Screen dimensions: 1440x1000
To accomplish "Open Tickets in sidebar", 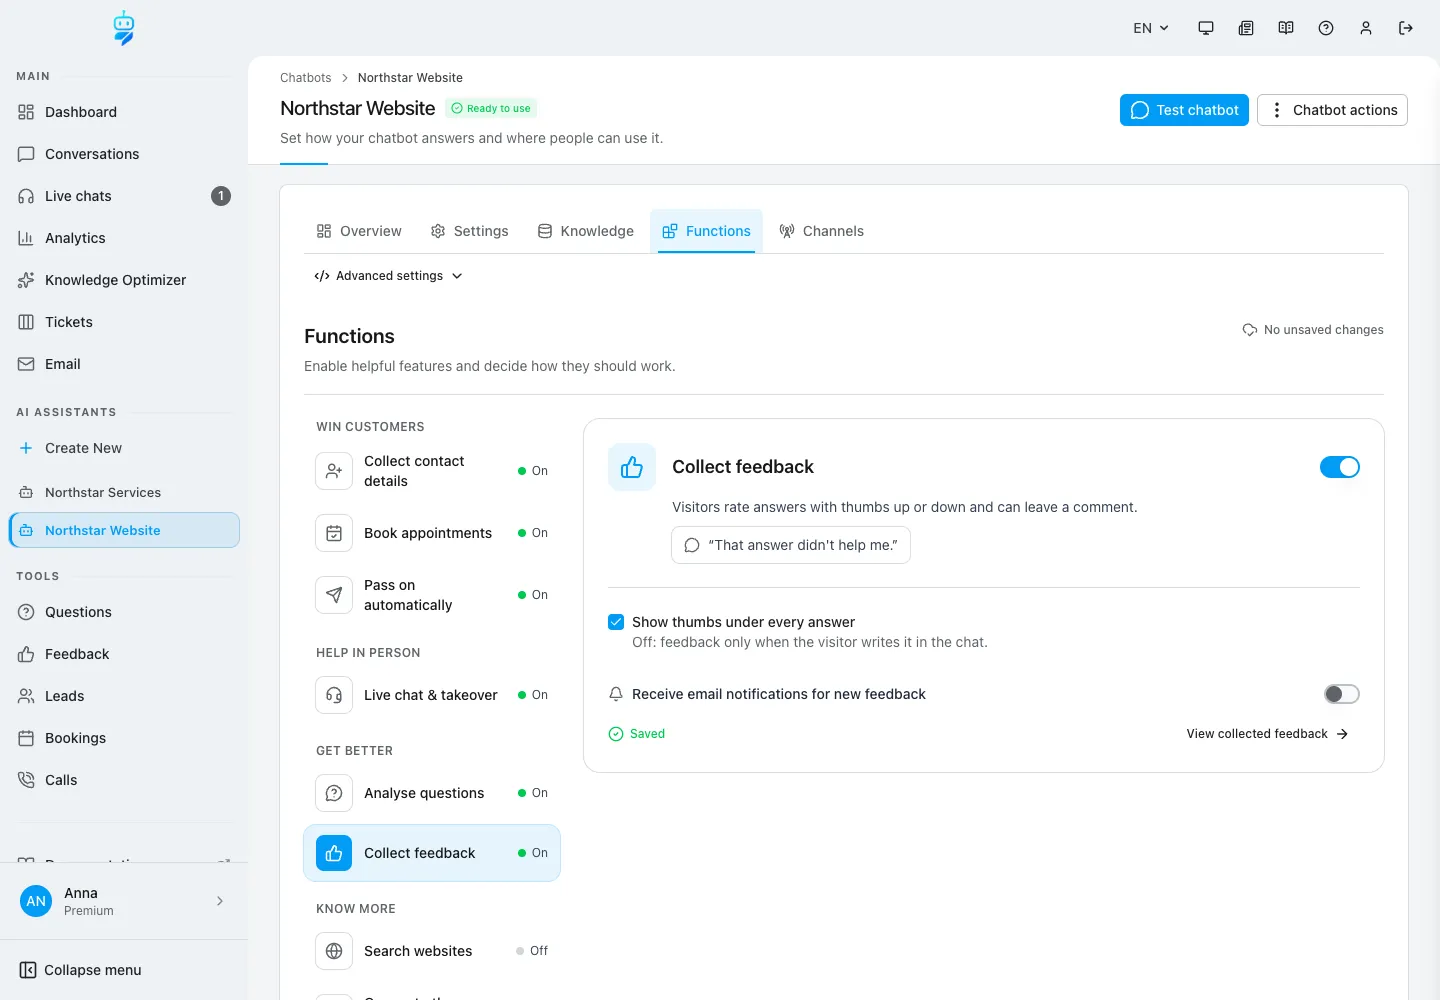I will coord(124,322).
